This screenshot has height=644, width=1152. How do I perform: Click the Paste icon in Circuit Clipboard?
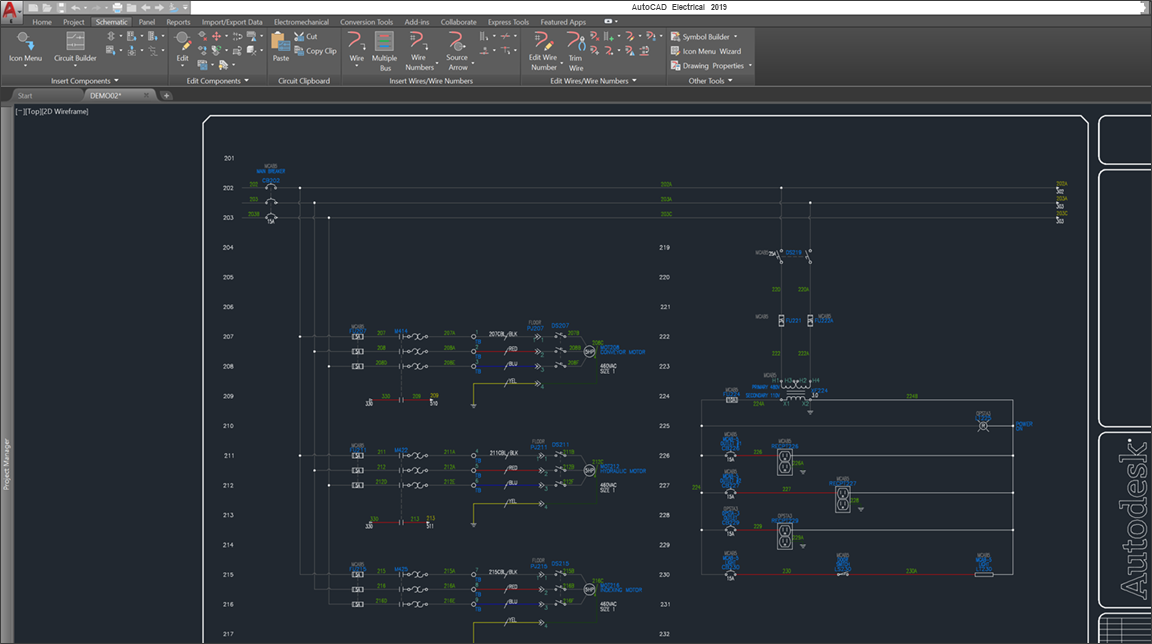click(x=280, y=43)
